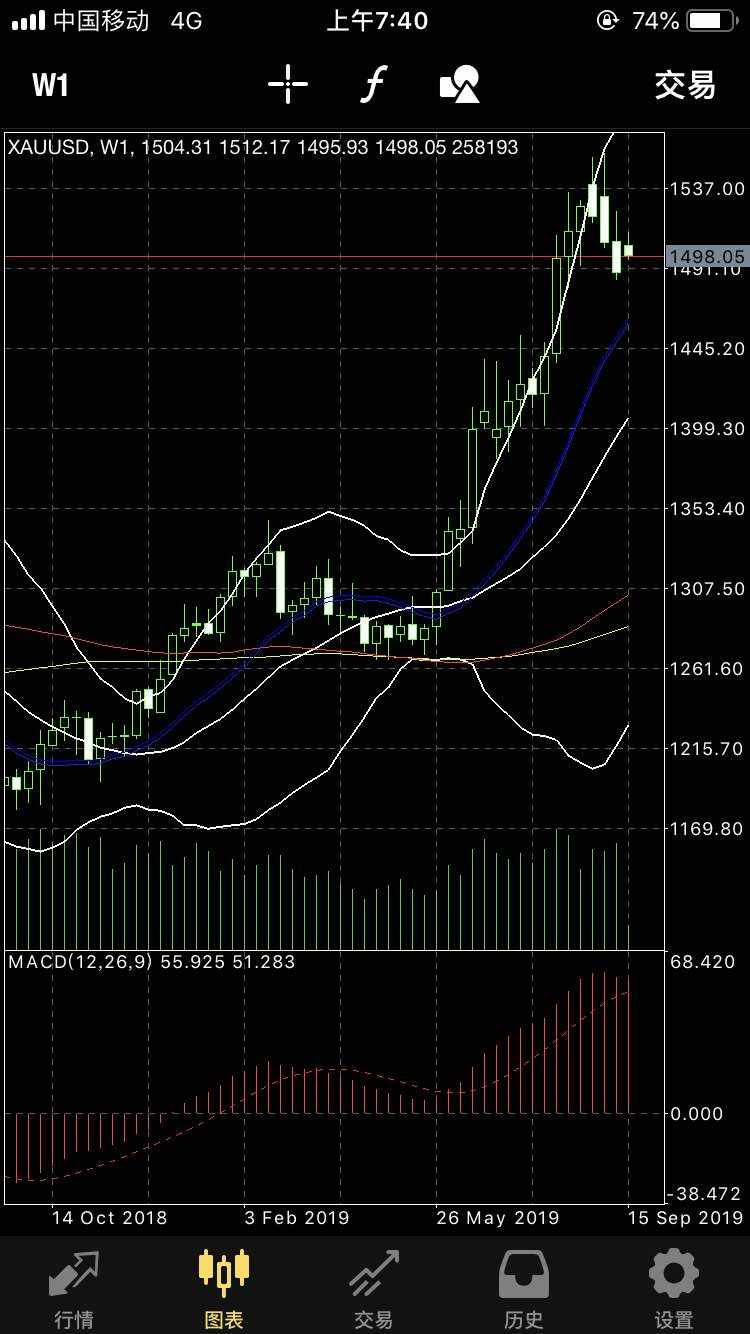Activate the crosshair tool
The width and height of the screenshot is (750, 1334).
click(x=288, y=85)
